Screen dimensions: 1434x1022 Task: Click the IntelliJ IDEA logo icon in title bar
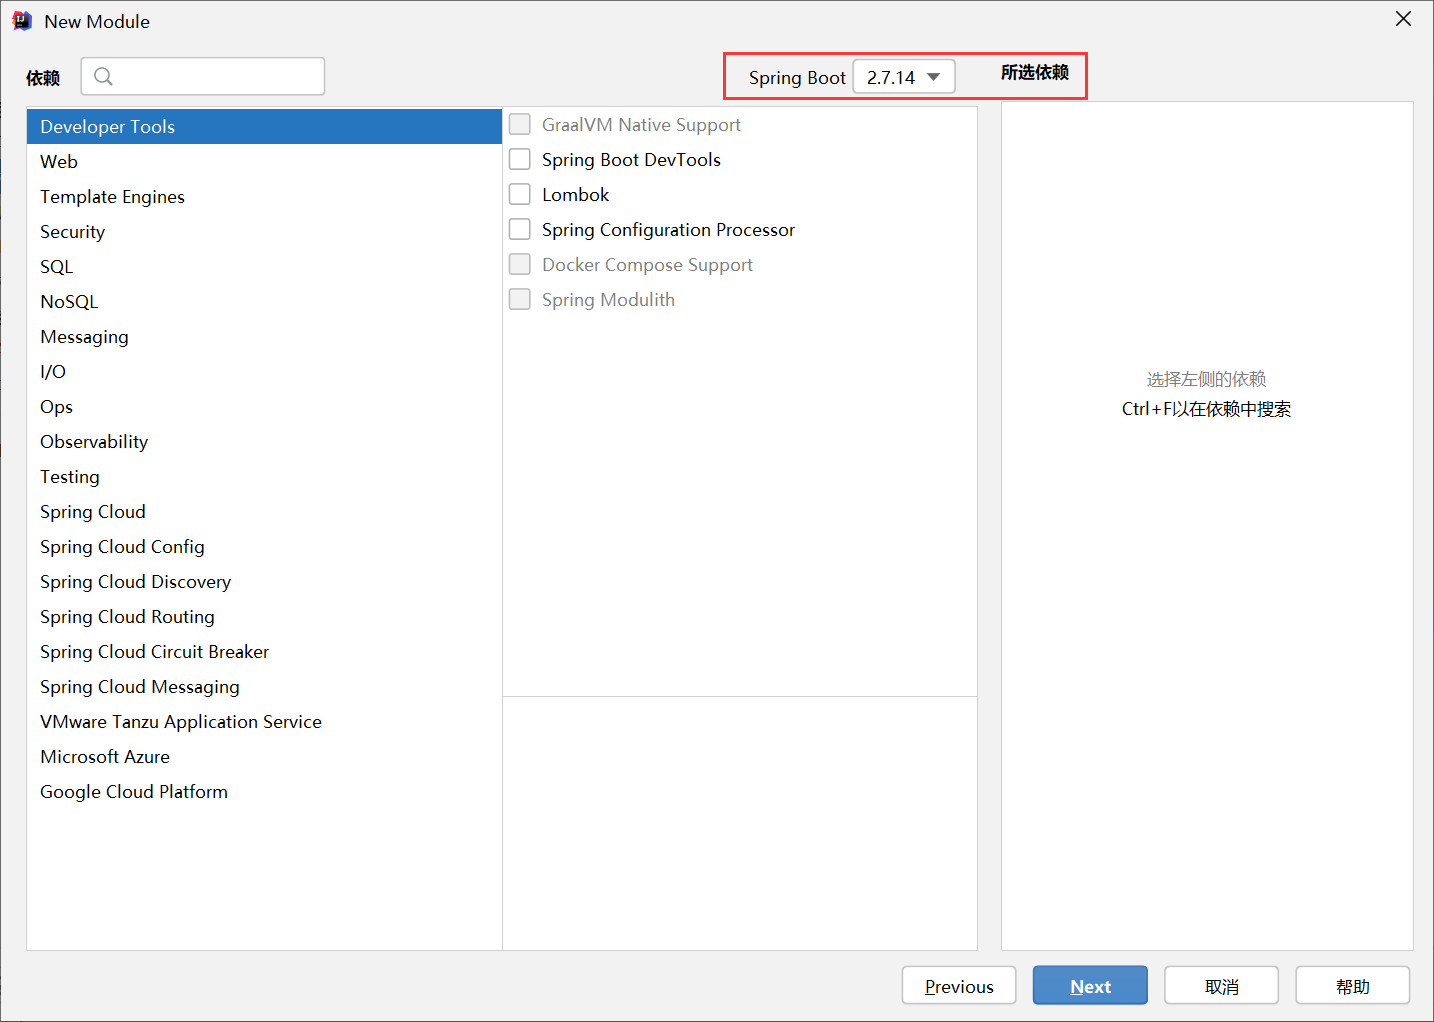point(22,21)
